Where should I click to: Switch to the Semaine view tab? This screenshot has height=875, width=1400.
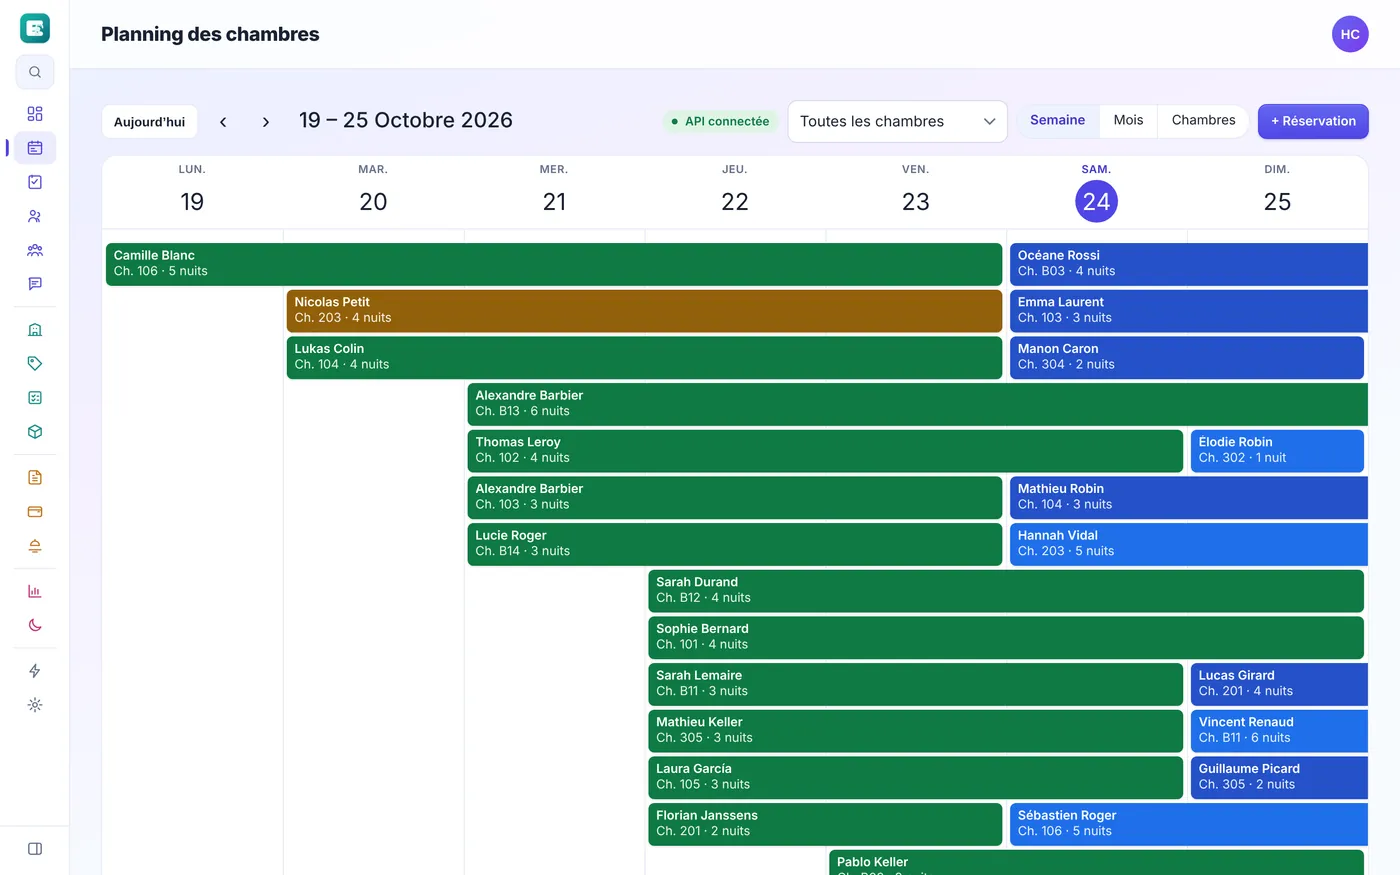1057,120
